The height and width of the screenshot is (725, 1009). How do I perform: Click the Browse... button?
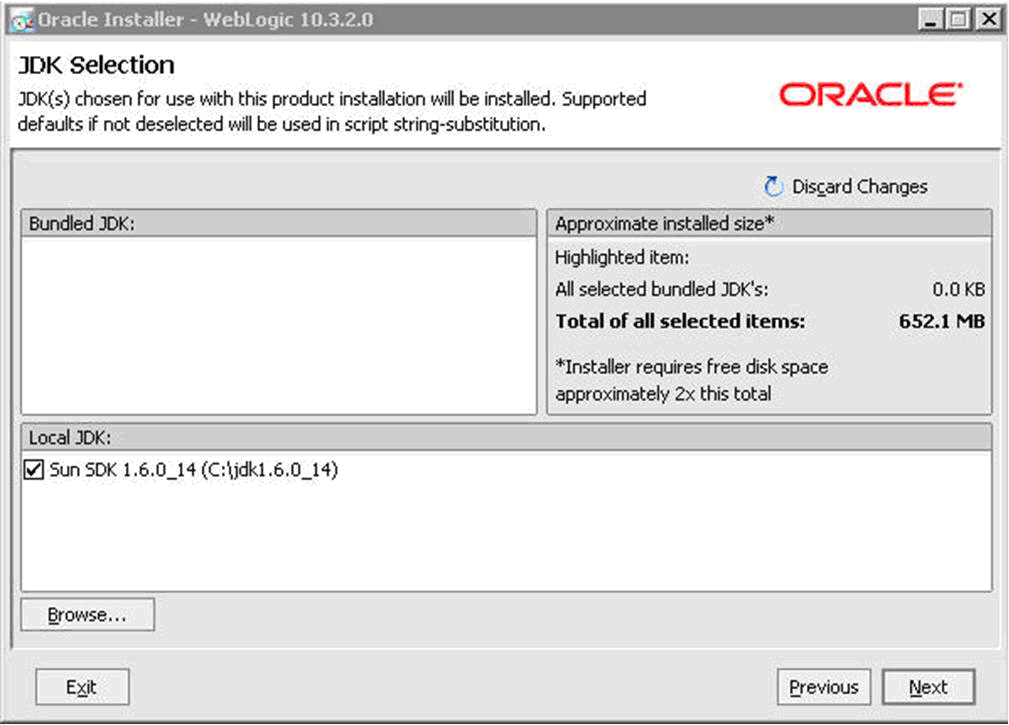[88, 615]
